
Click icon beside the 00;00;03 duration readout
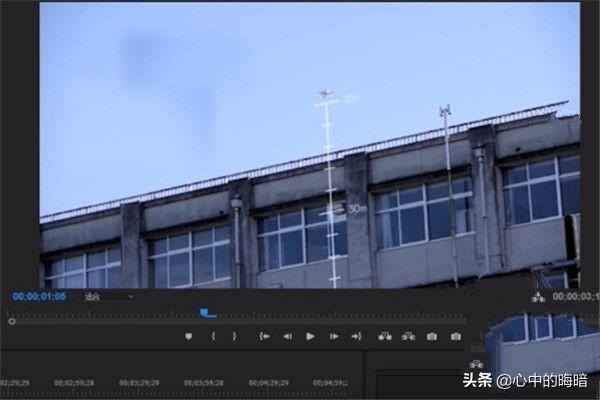coord(538,297)
